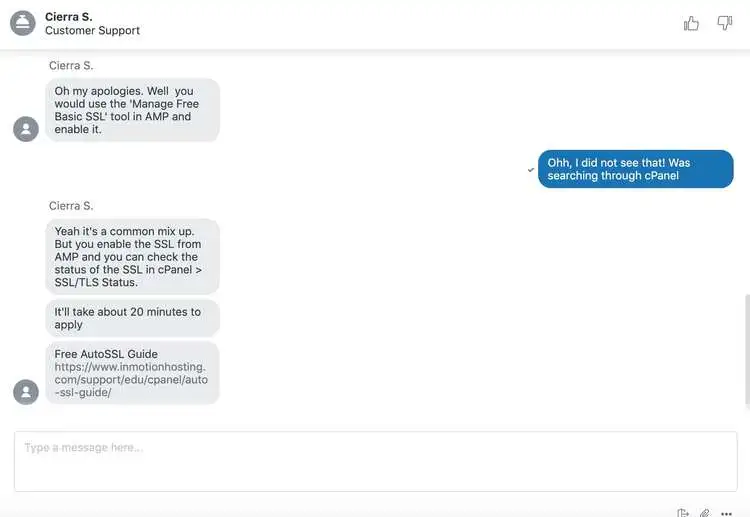
Task: Click the end chat exit icon
Action: 683,513
